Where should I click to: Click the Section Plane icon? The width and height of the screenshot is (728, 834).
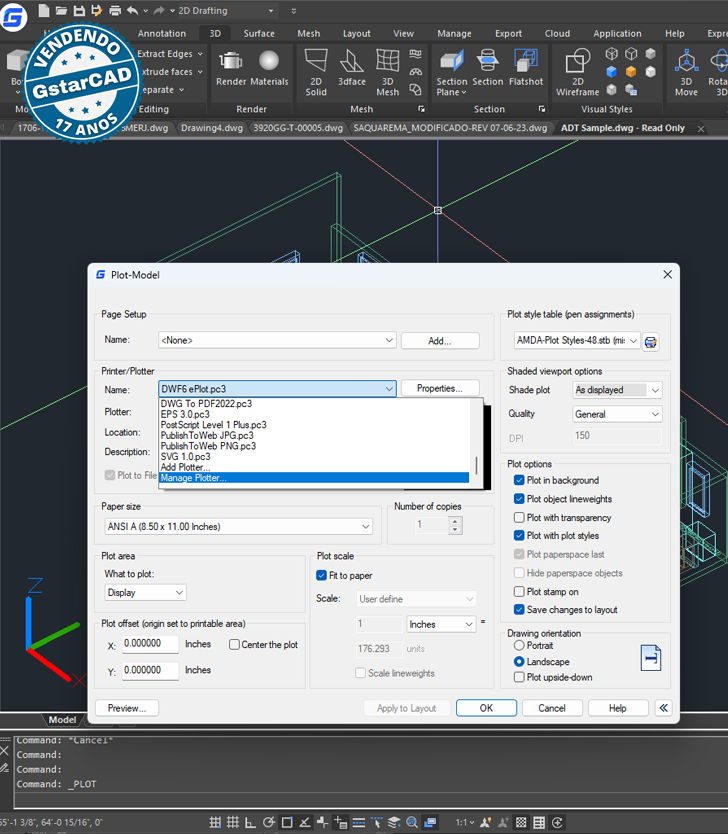(451, 61)
